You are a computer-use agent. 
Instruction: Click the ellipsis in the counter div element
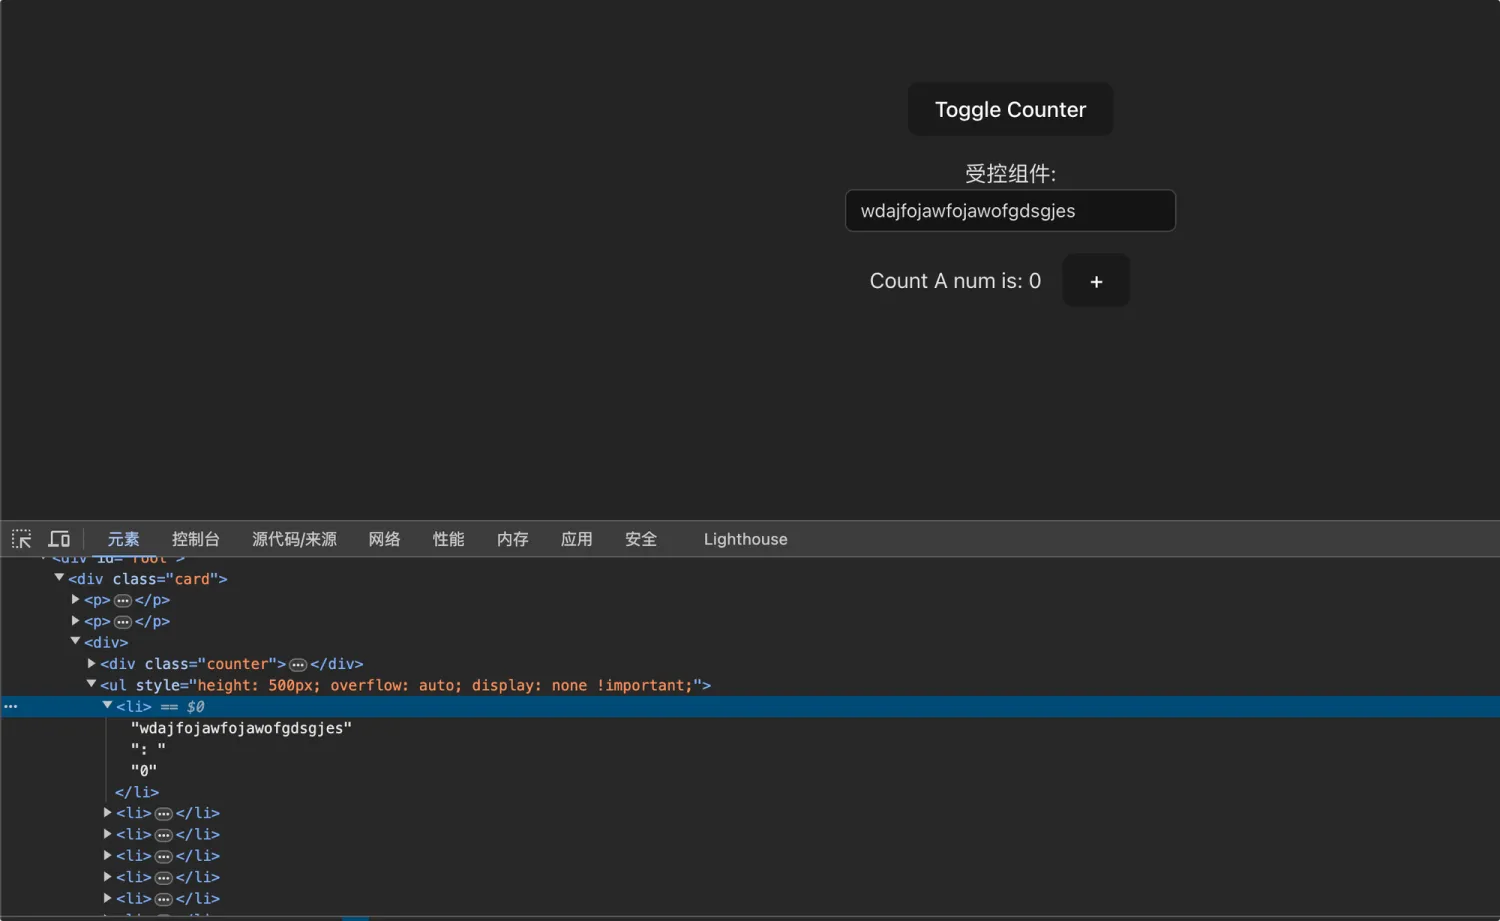pos(298,663)
